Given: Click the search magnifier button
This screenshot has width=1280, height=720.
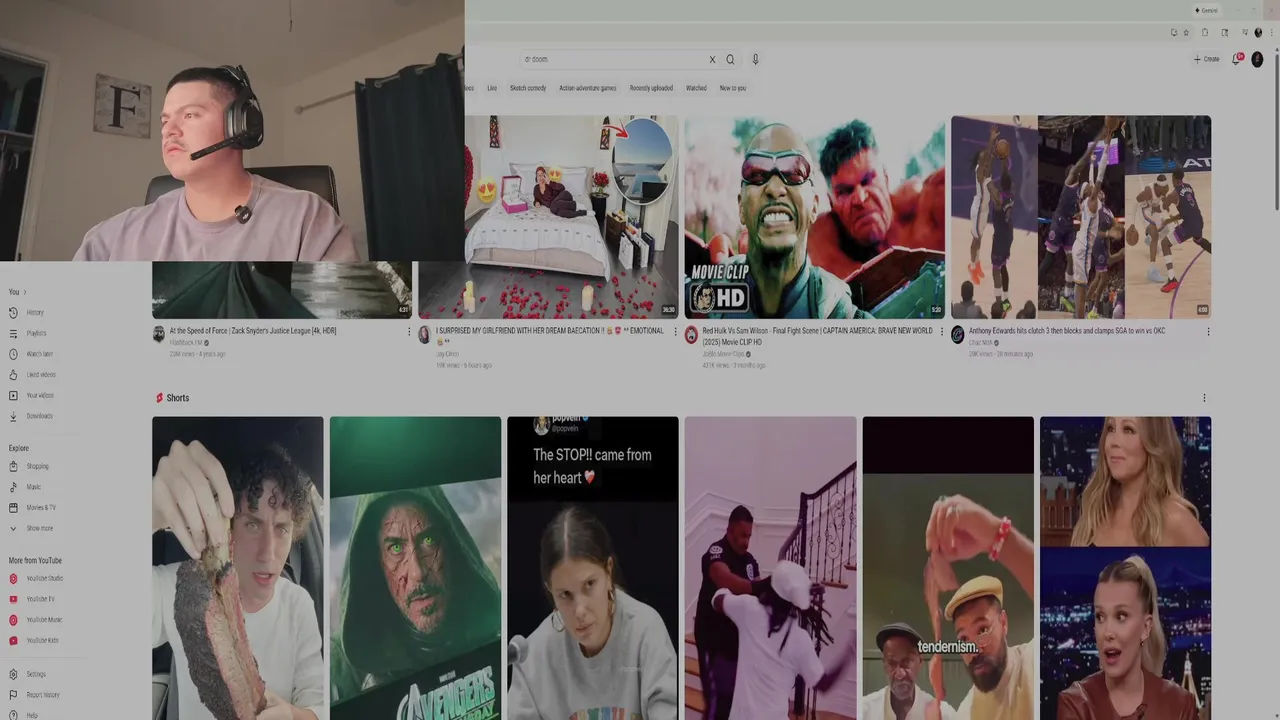Looking at the screenshot, I should [730, 59].
